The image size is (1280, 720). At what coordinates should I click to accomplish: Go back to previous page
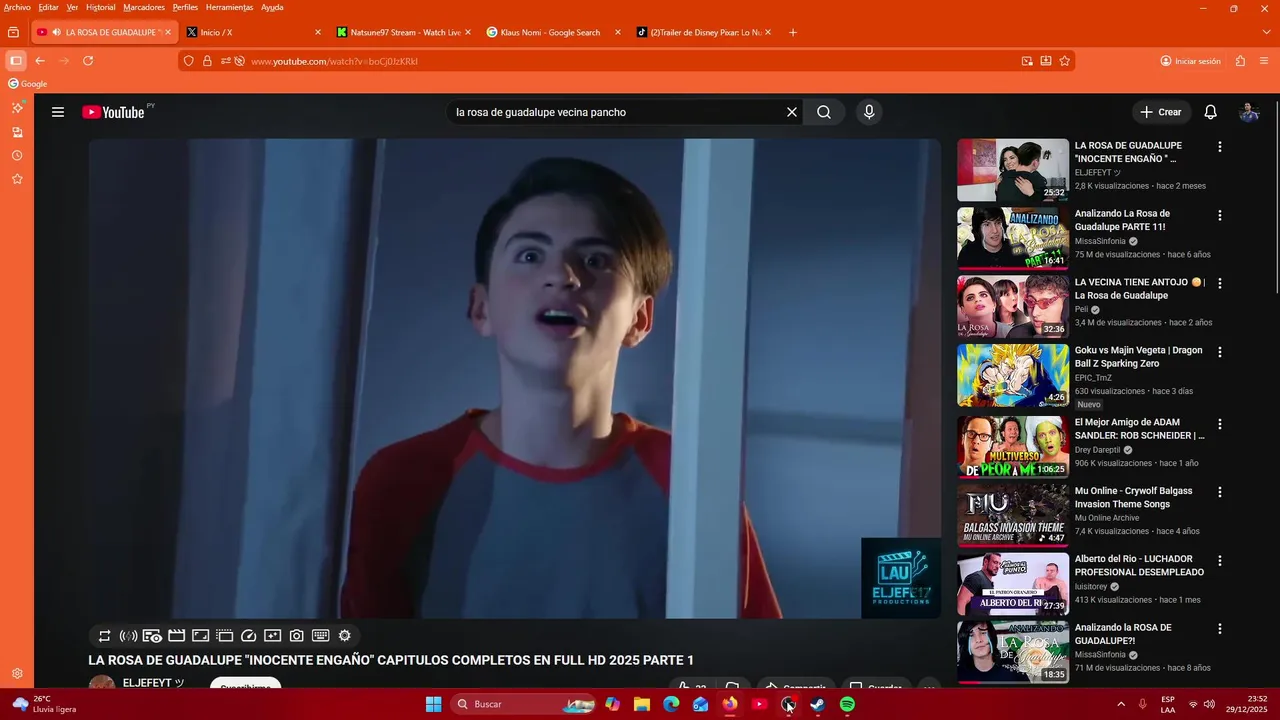point(40,61)
